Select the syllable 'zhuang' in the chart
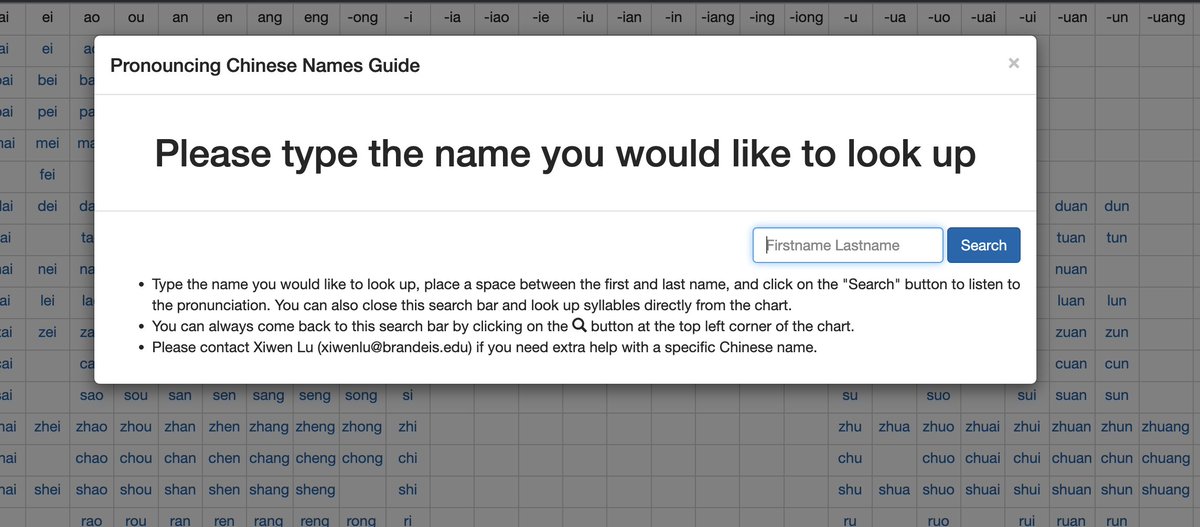The image size is (1200, 527). pos(1165,427)
